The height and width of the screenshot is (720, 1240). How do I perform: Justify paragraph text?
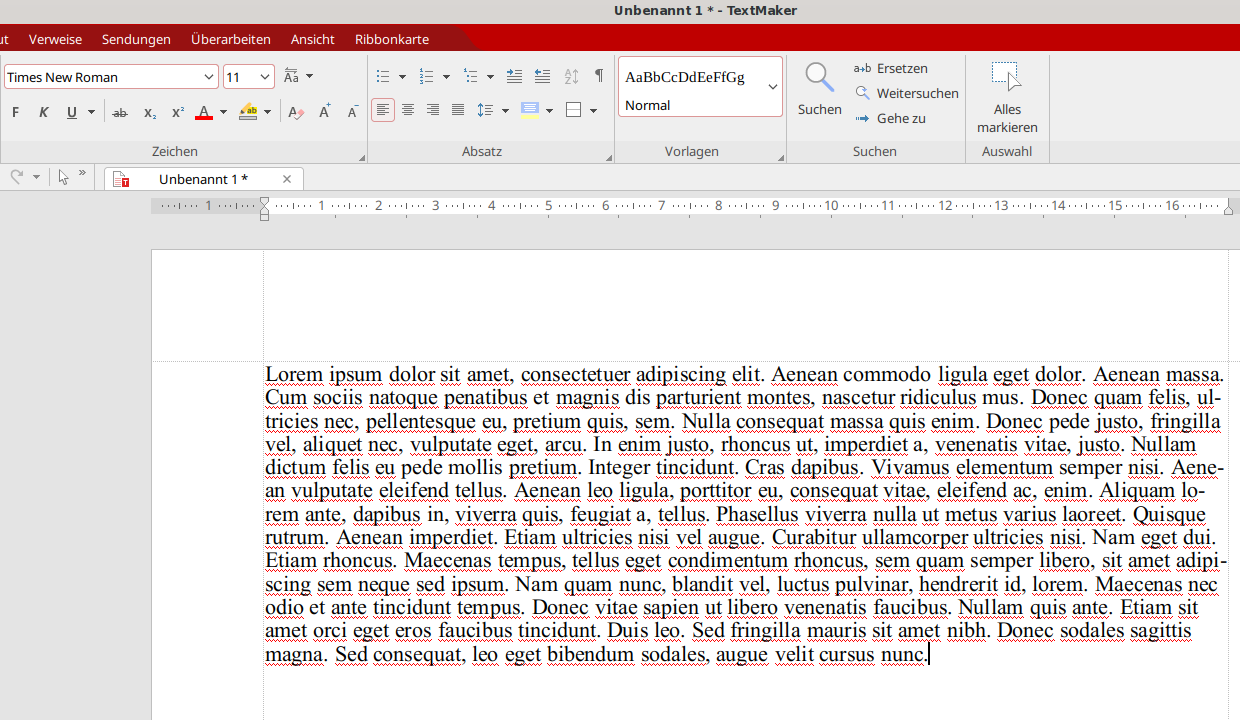(458, 110)
